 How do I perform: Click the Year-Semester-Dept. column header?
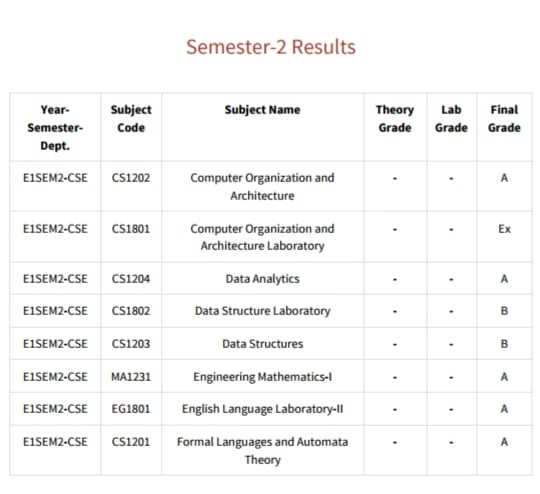55,128
